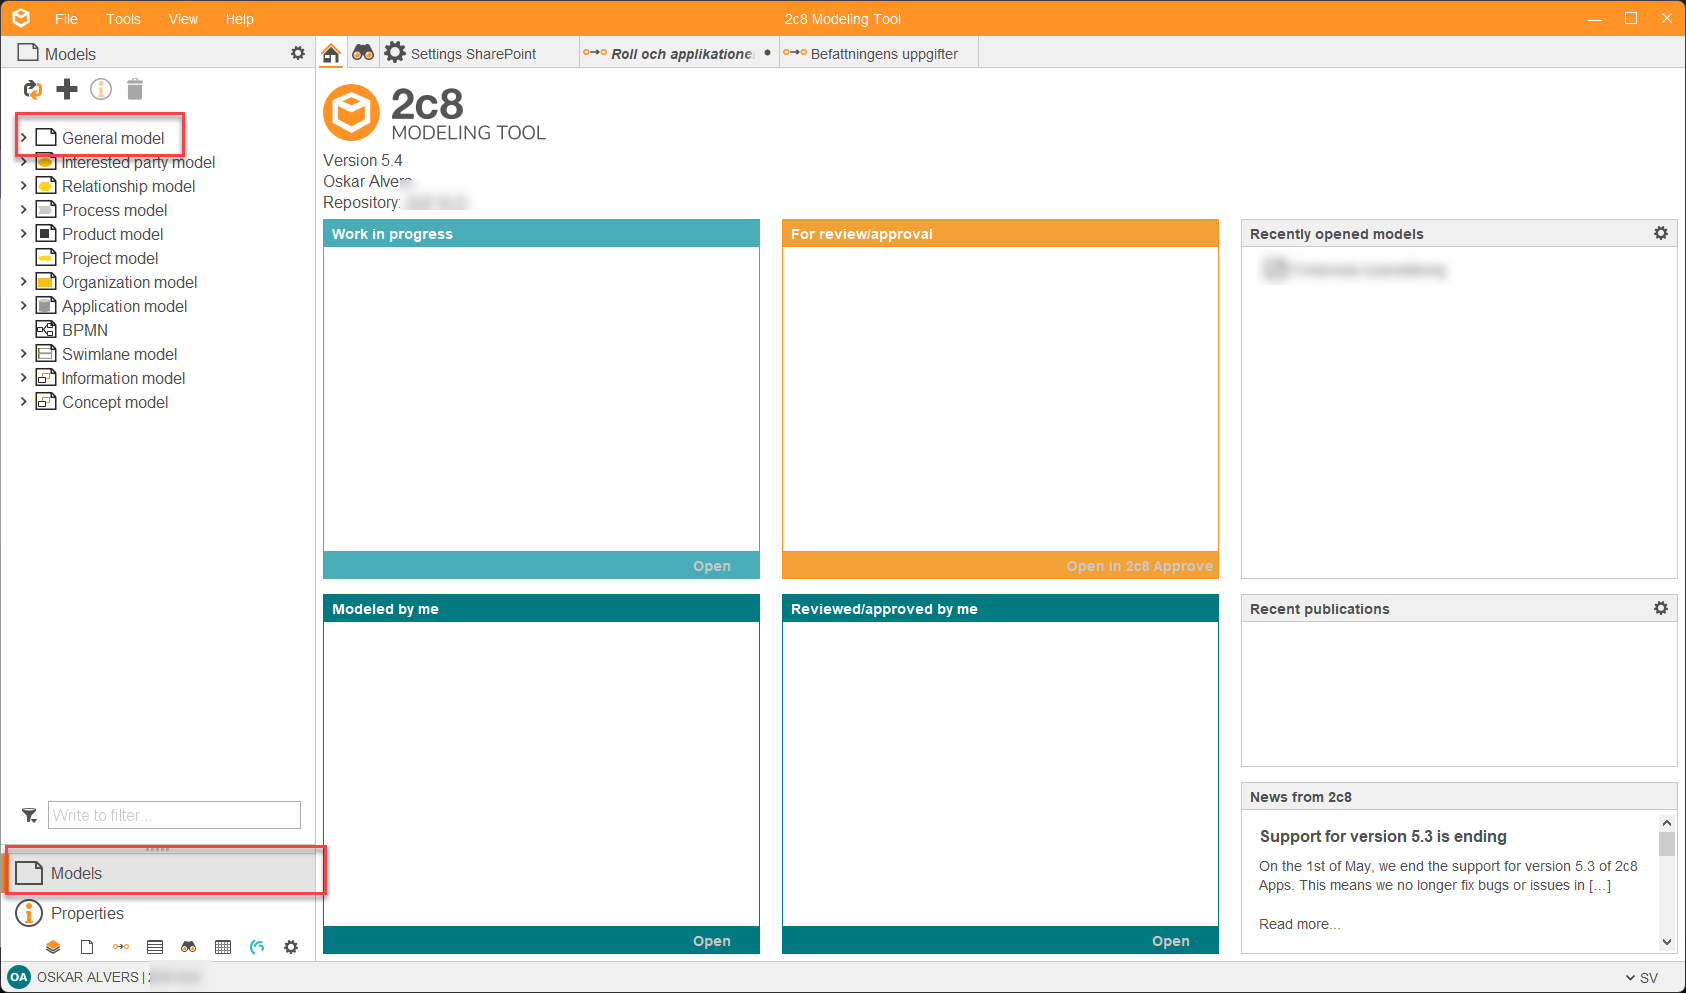Open the binoculars search tab

(363, 53)
